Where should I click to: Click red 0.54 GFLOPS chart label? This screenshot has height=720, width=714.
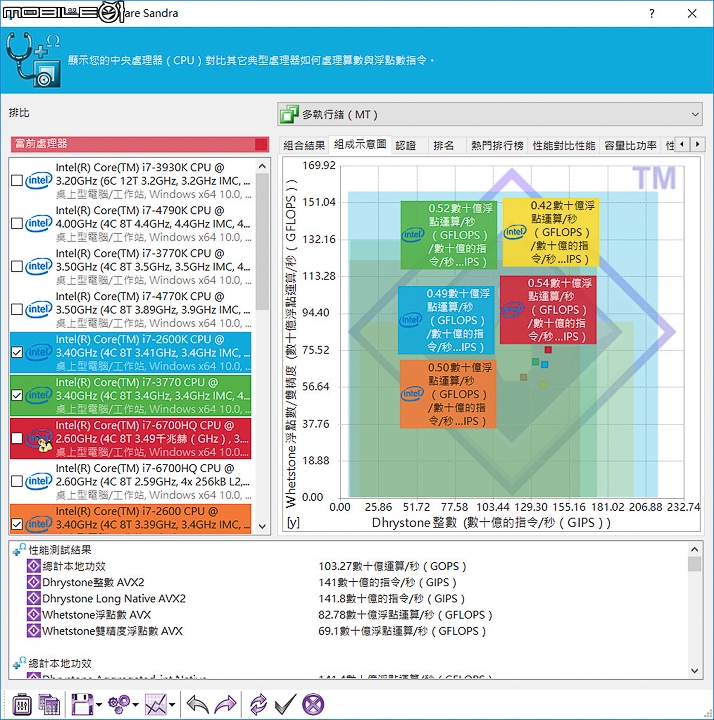(548, 309)
